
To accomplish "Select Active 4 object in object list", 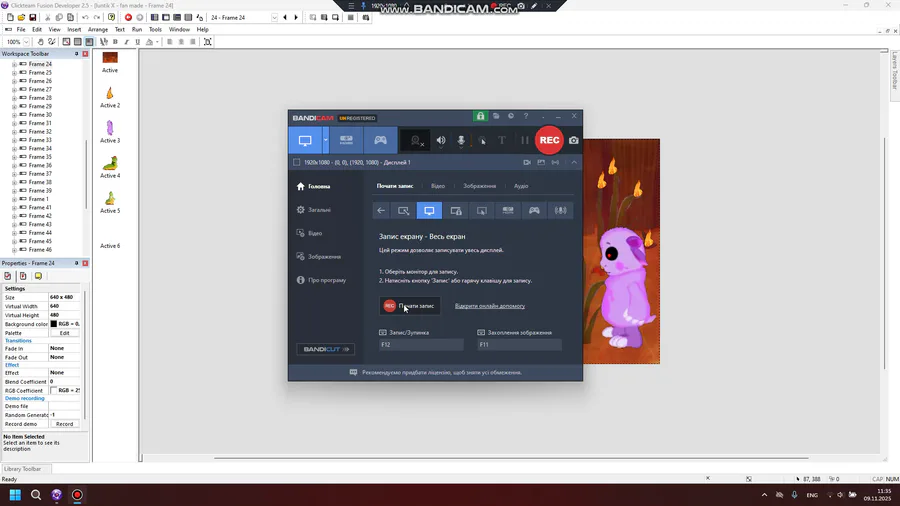I will [110, 167].
